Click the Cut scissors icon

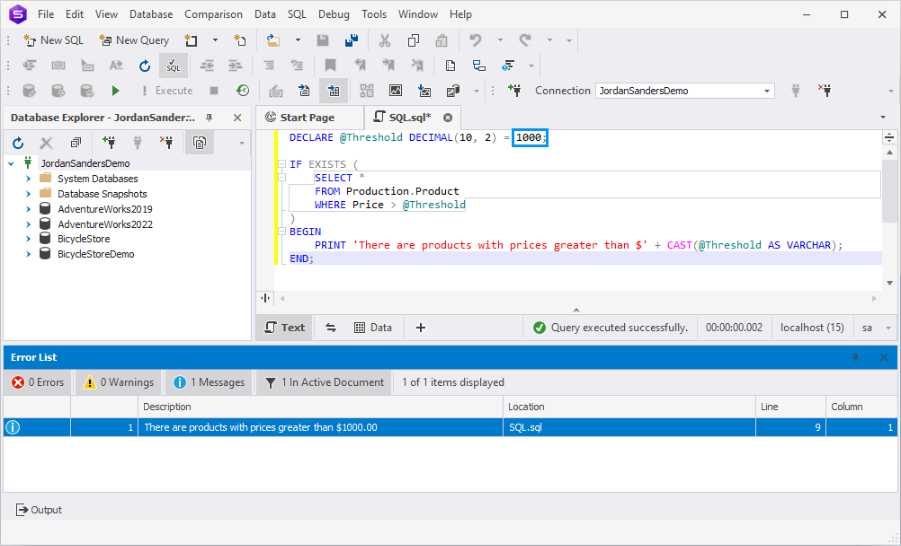(x=384, y=41)
